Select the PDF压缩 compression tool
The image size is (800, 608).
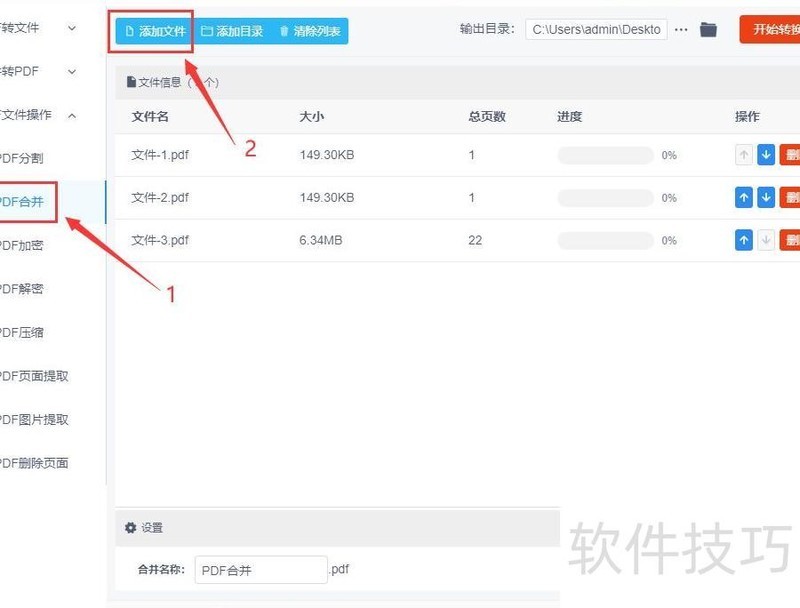[x=20, y=332]
